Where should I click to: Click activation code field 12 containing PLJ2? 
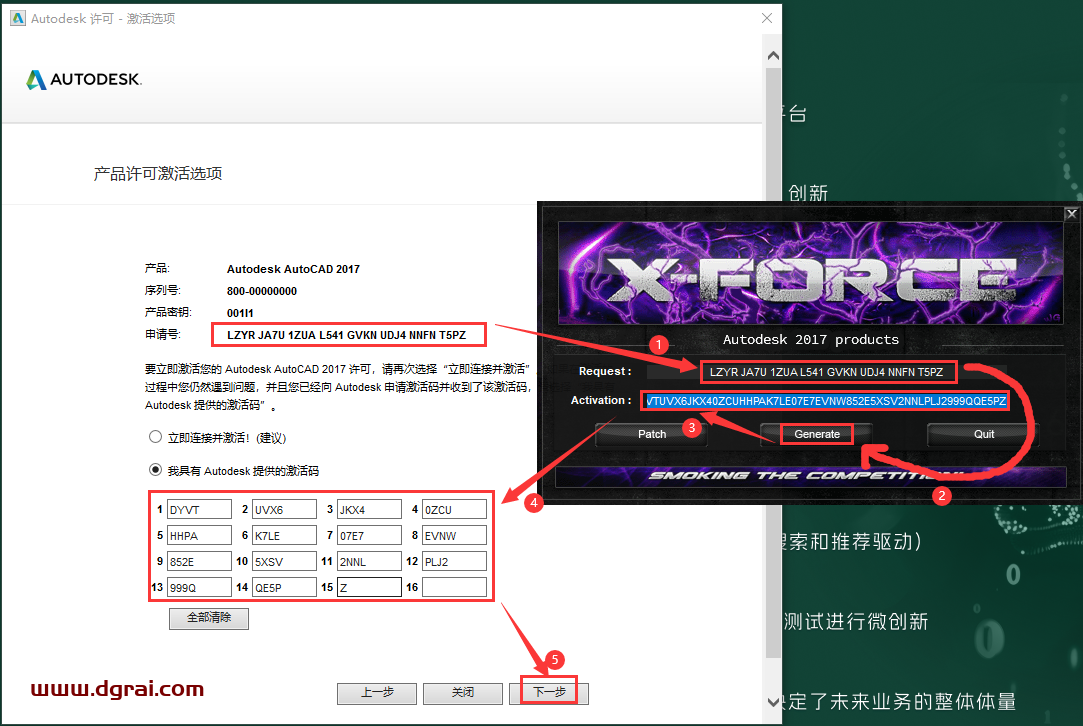[x=454, y=562]
